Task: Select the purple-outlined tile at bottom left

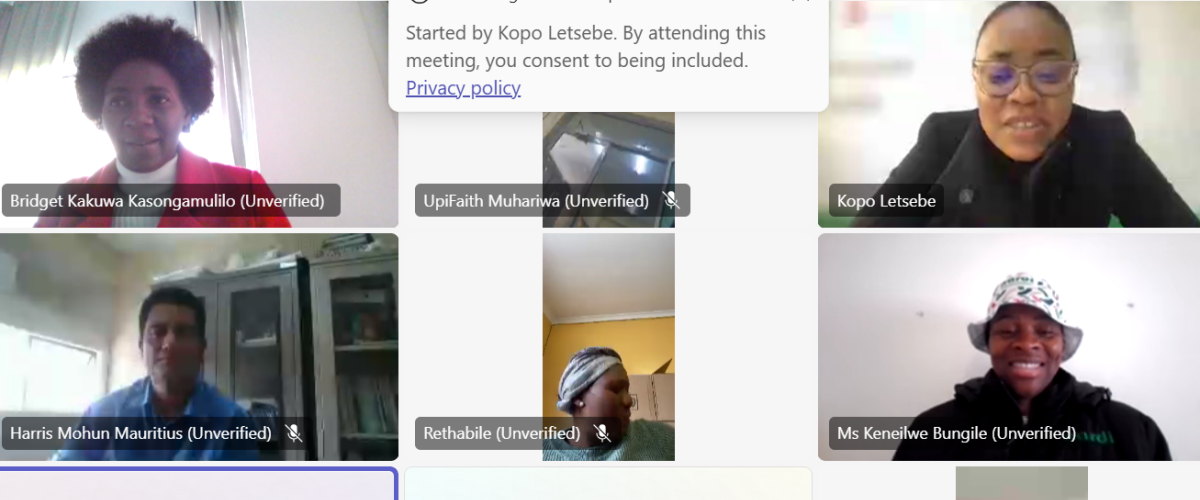Action: [199, 484]
